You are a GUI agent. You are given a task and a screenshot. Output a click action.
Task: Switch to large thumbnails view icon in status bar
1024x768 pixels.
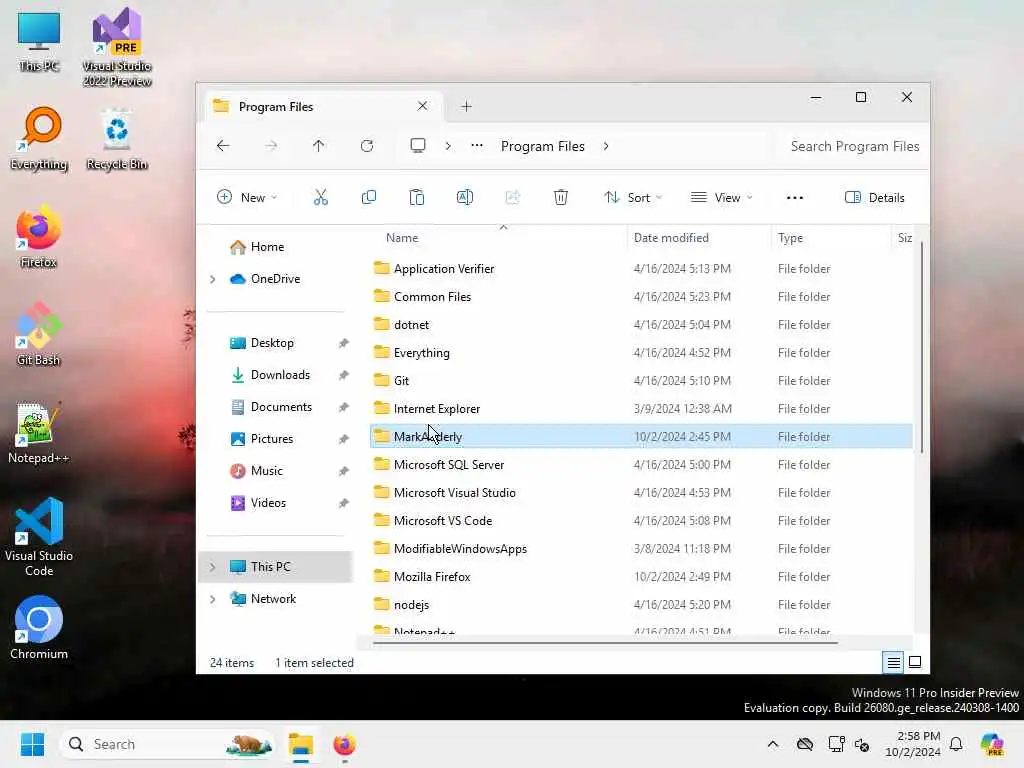(x=915, y=662)
